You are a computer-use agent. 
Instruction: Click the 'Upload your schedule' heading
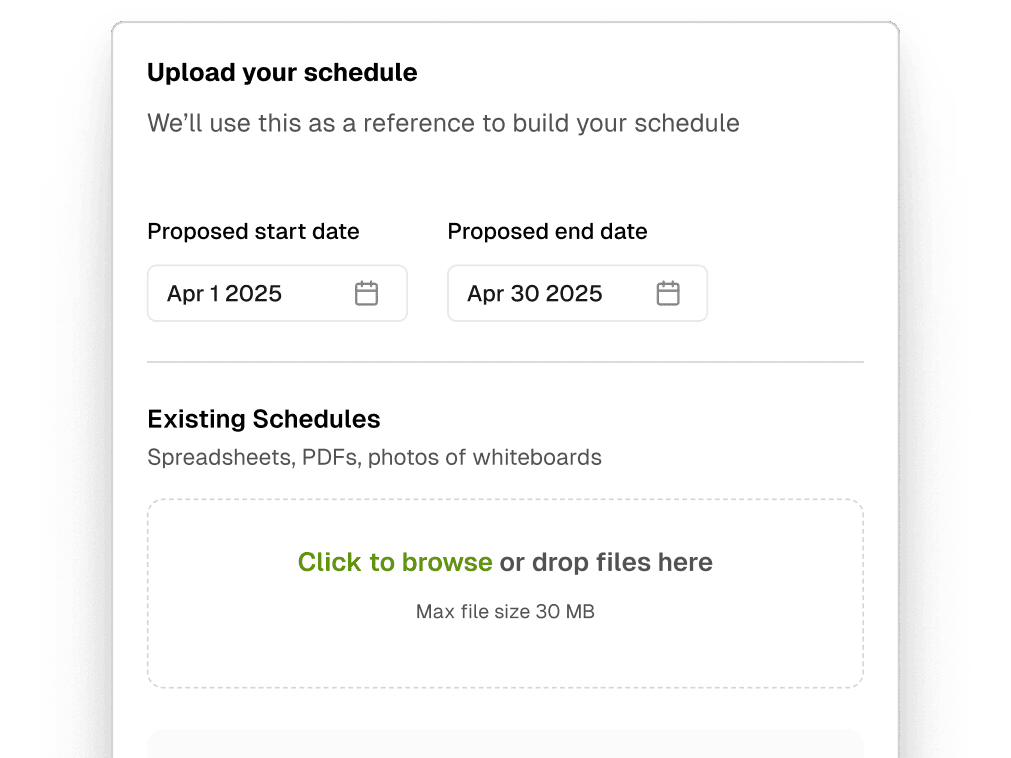pos(282,72)
